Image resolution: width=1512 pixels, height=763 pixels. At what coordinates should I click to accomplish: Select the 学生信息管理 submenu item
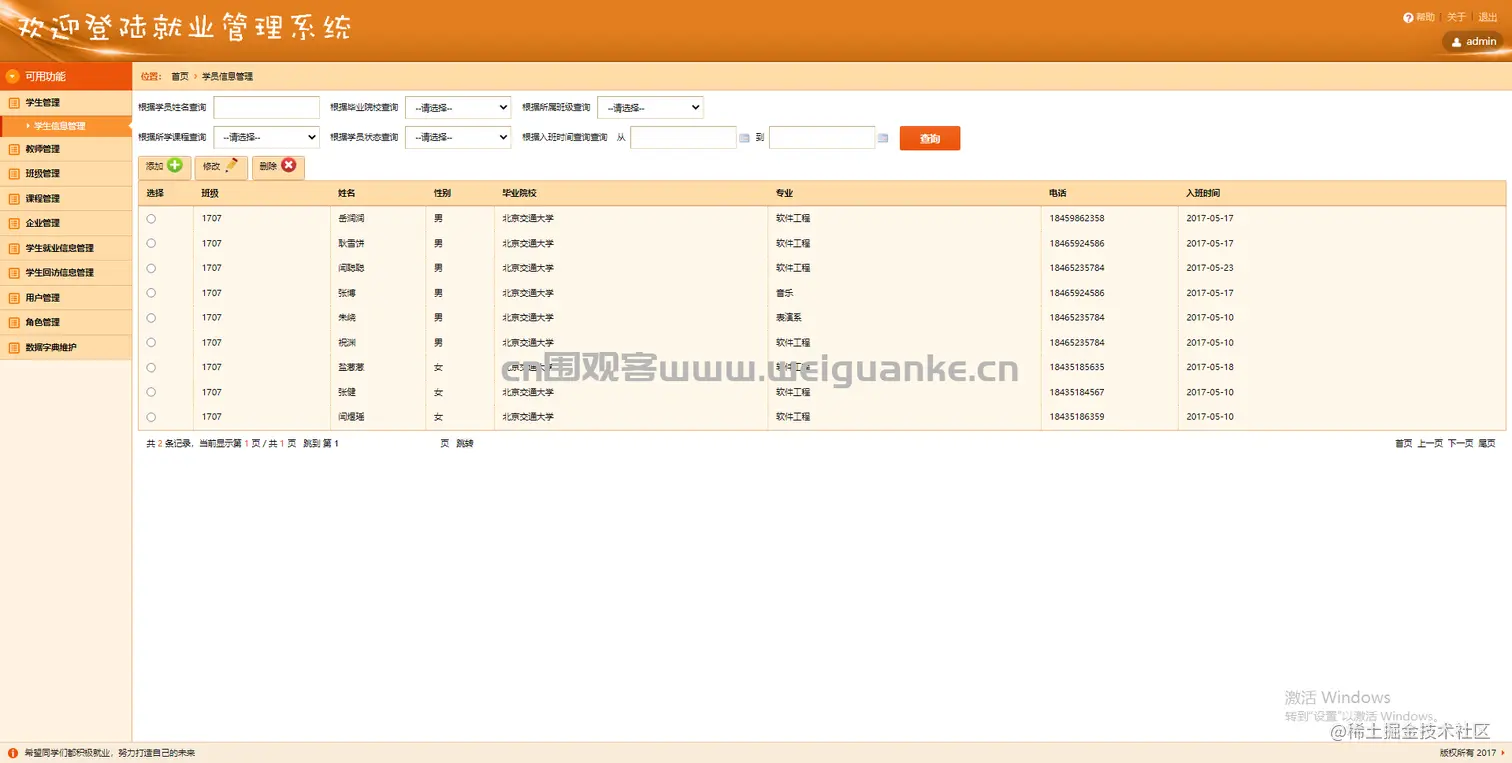(66, 126)
